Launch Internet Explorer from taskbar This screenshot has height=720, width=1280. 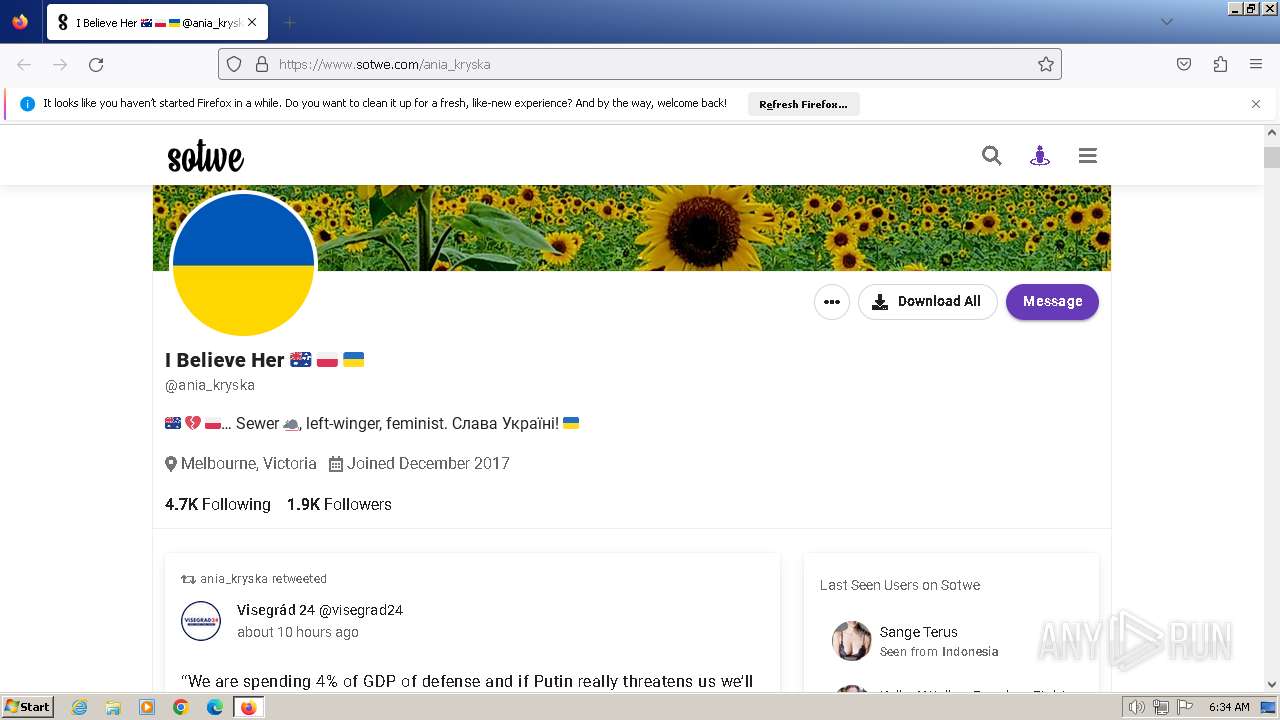[79, 707]
